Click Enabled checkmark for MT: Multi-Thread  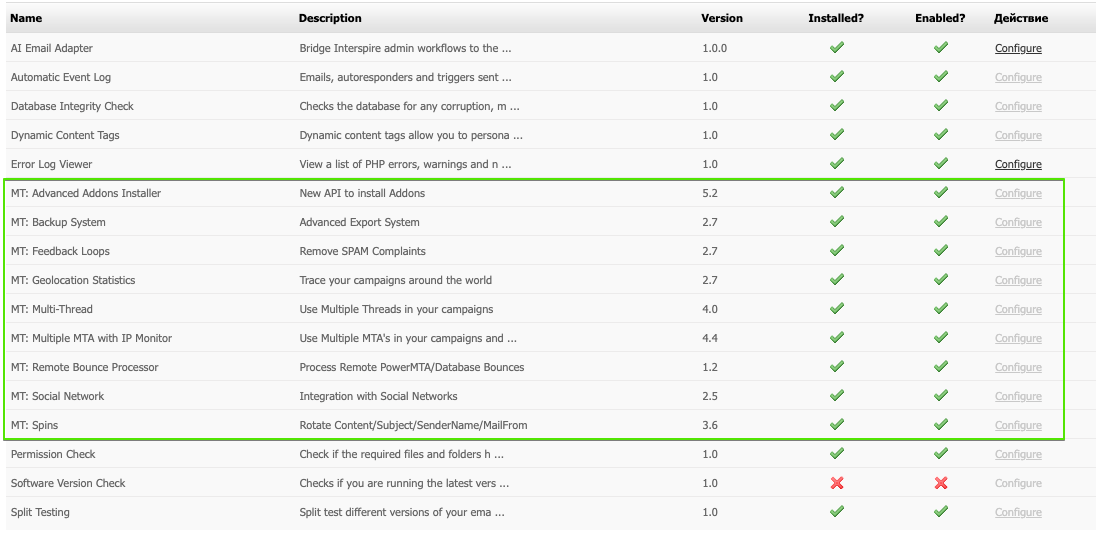940,309
